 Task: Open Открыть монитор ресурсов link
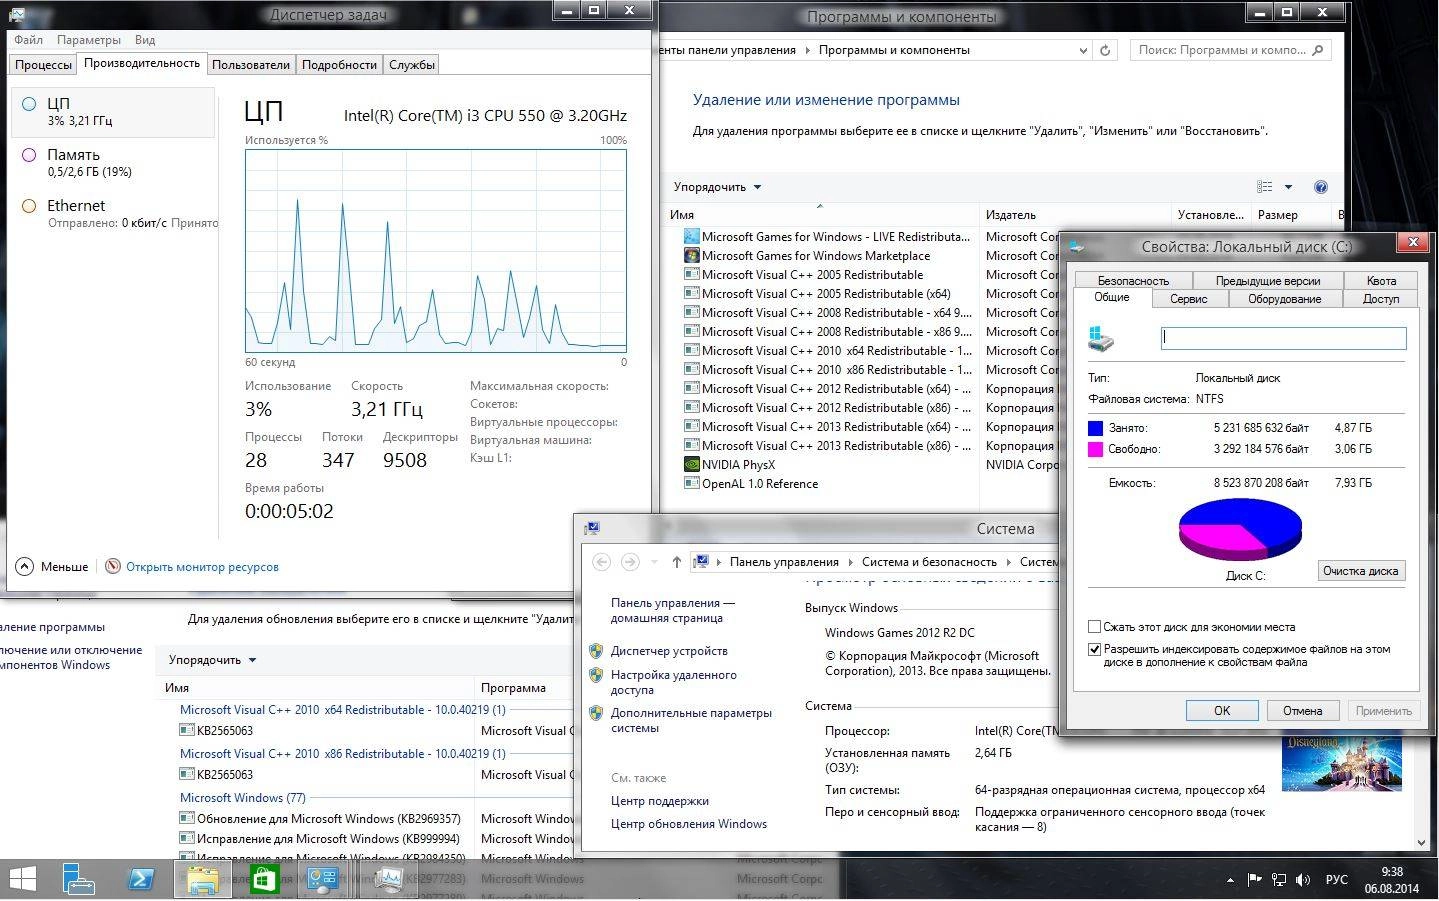[202, 567]
